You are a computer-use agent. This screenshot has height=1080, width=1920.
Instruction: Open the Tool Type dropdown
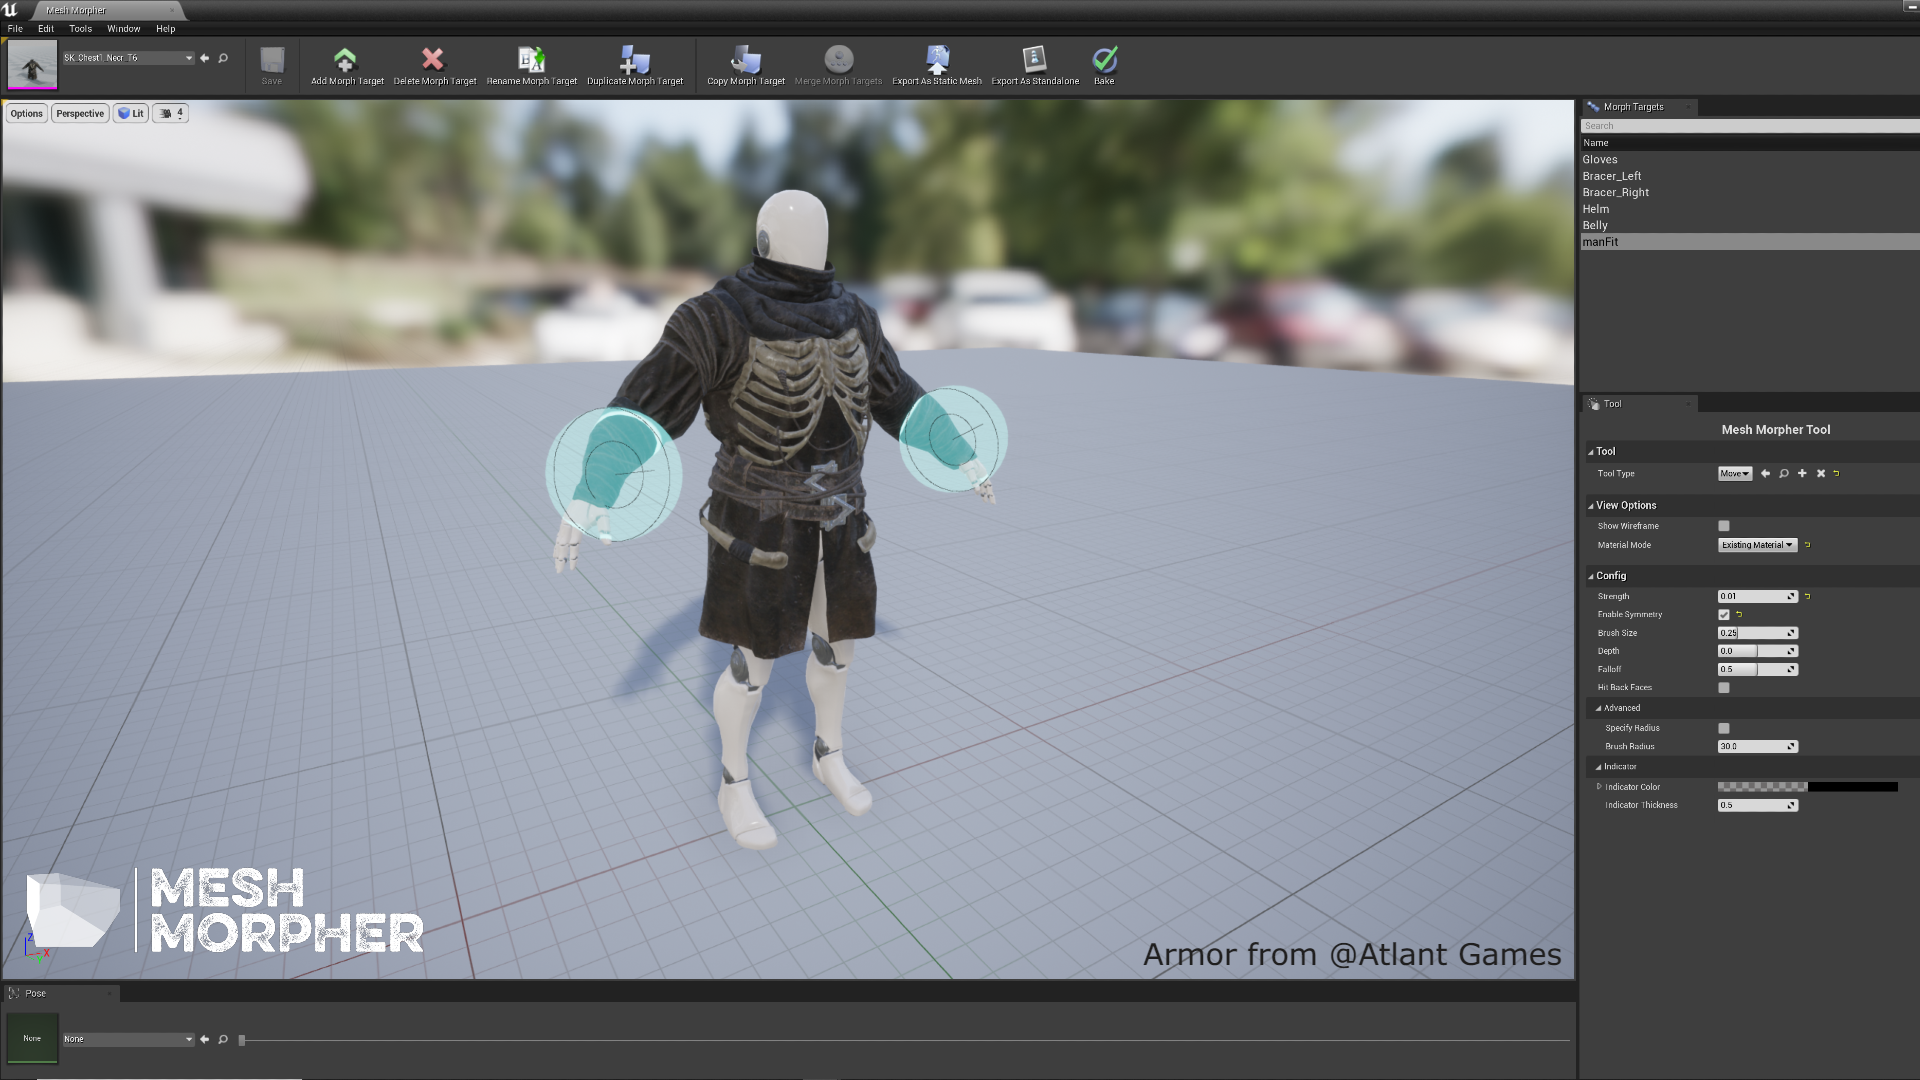tap(1735, 472)
